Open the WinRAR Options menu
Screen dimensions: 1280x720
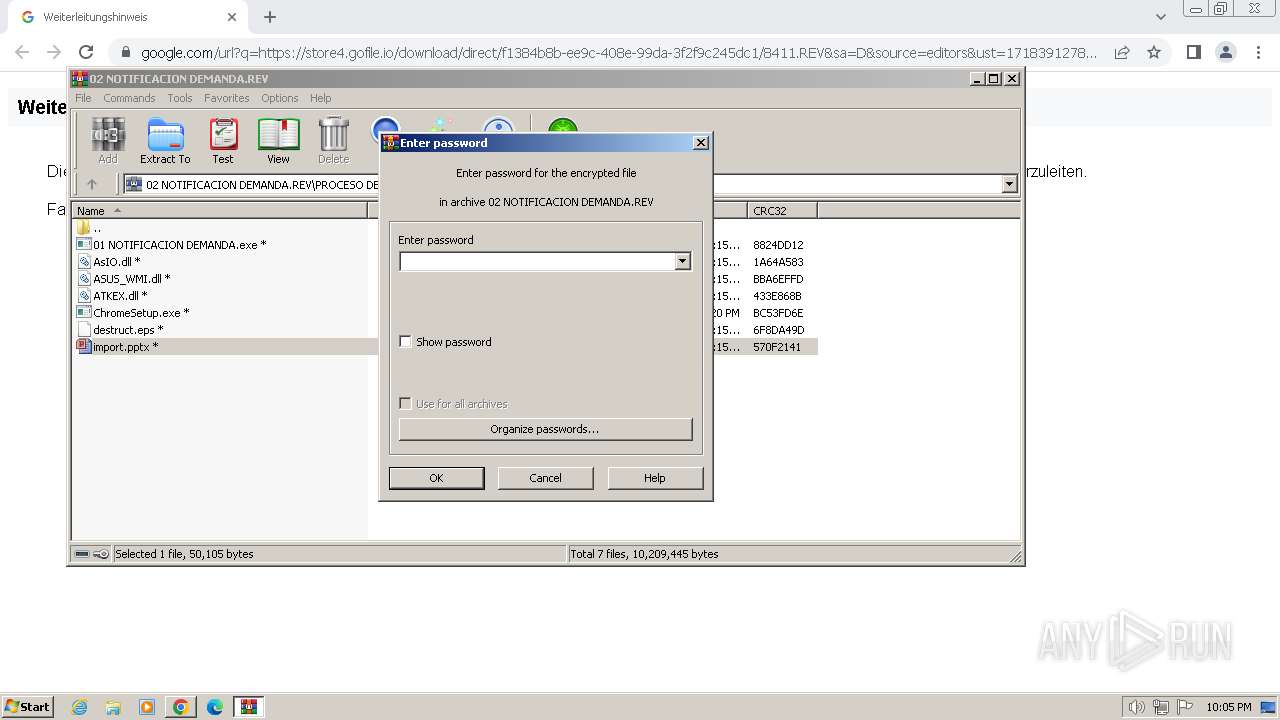[280, 98]
